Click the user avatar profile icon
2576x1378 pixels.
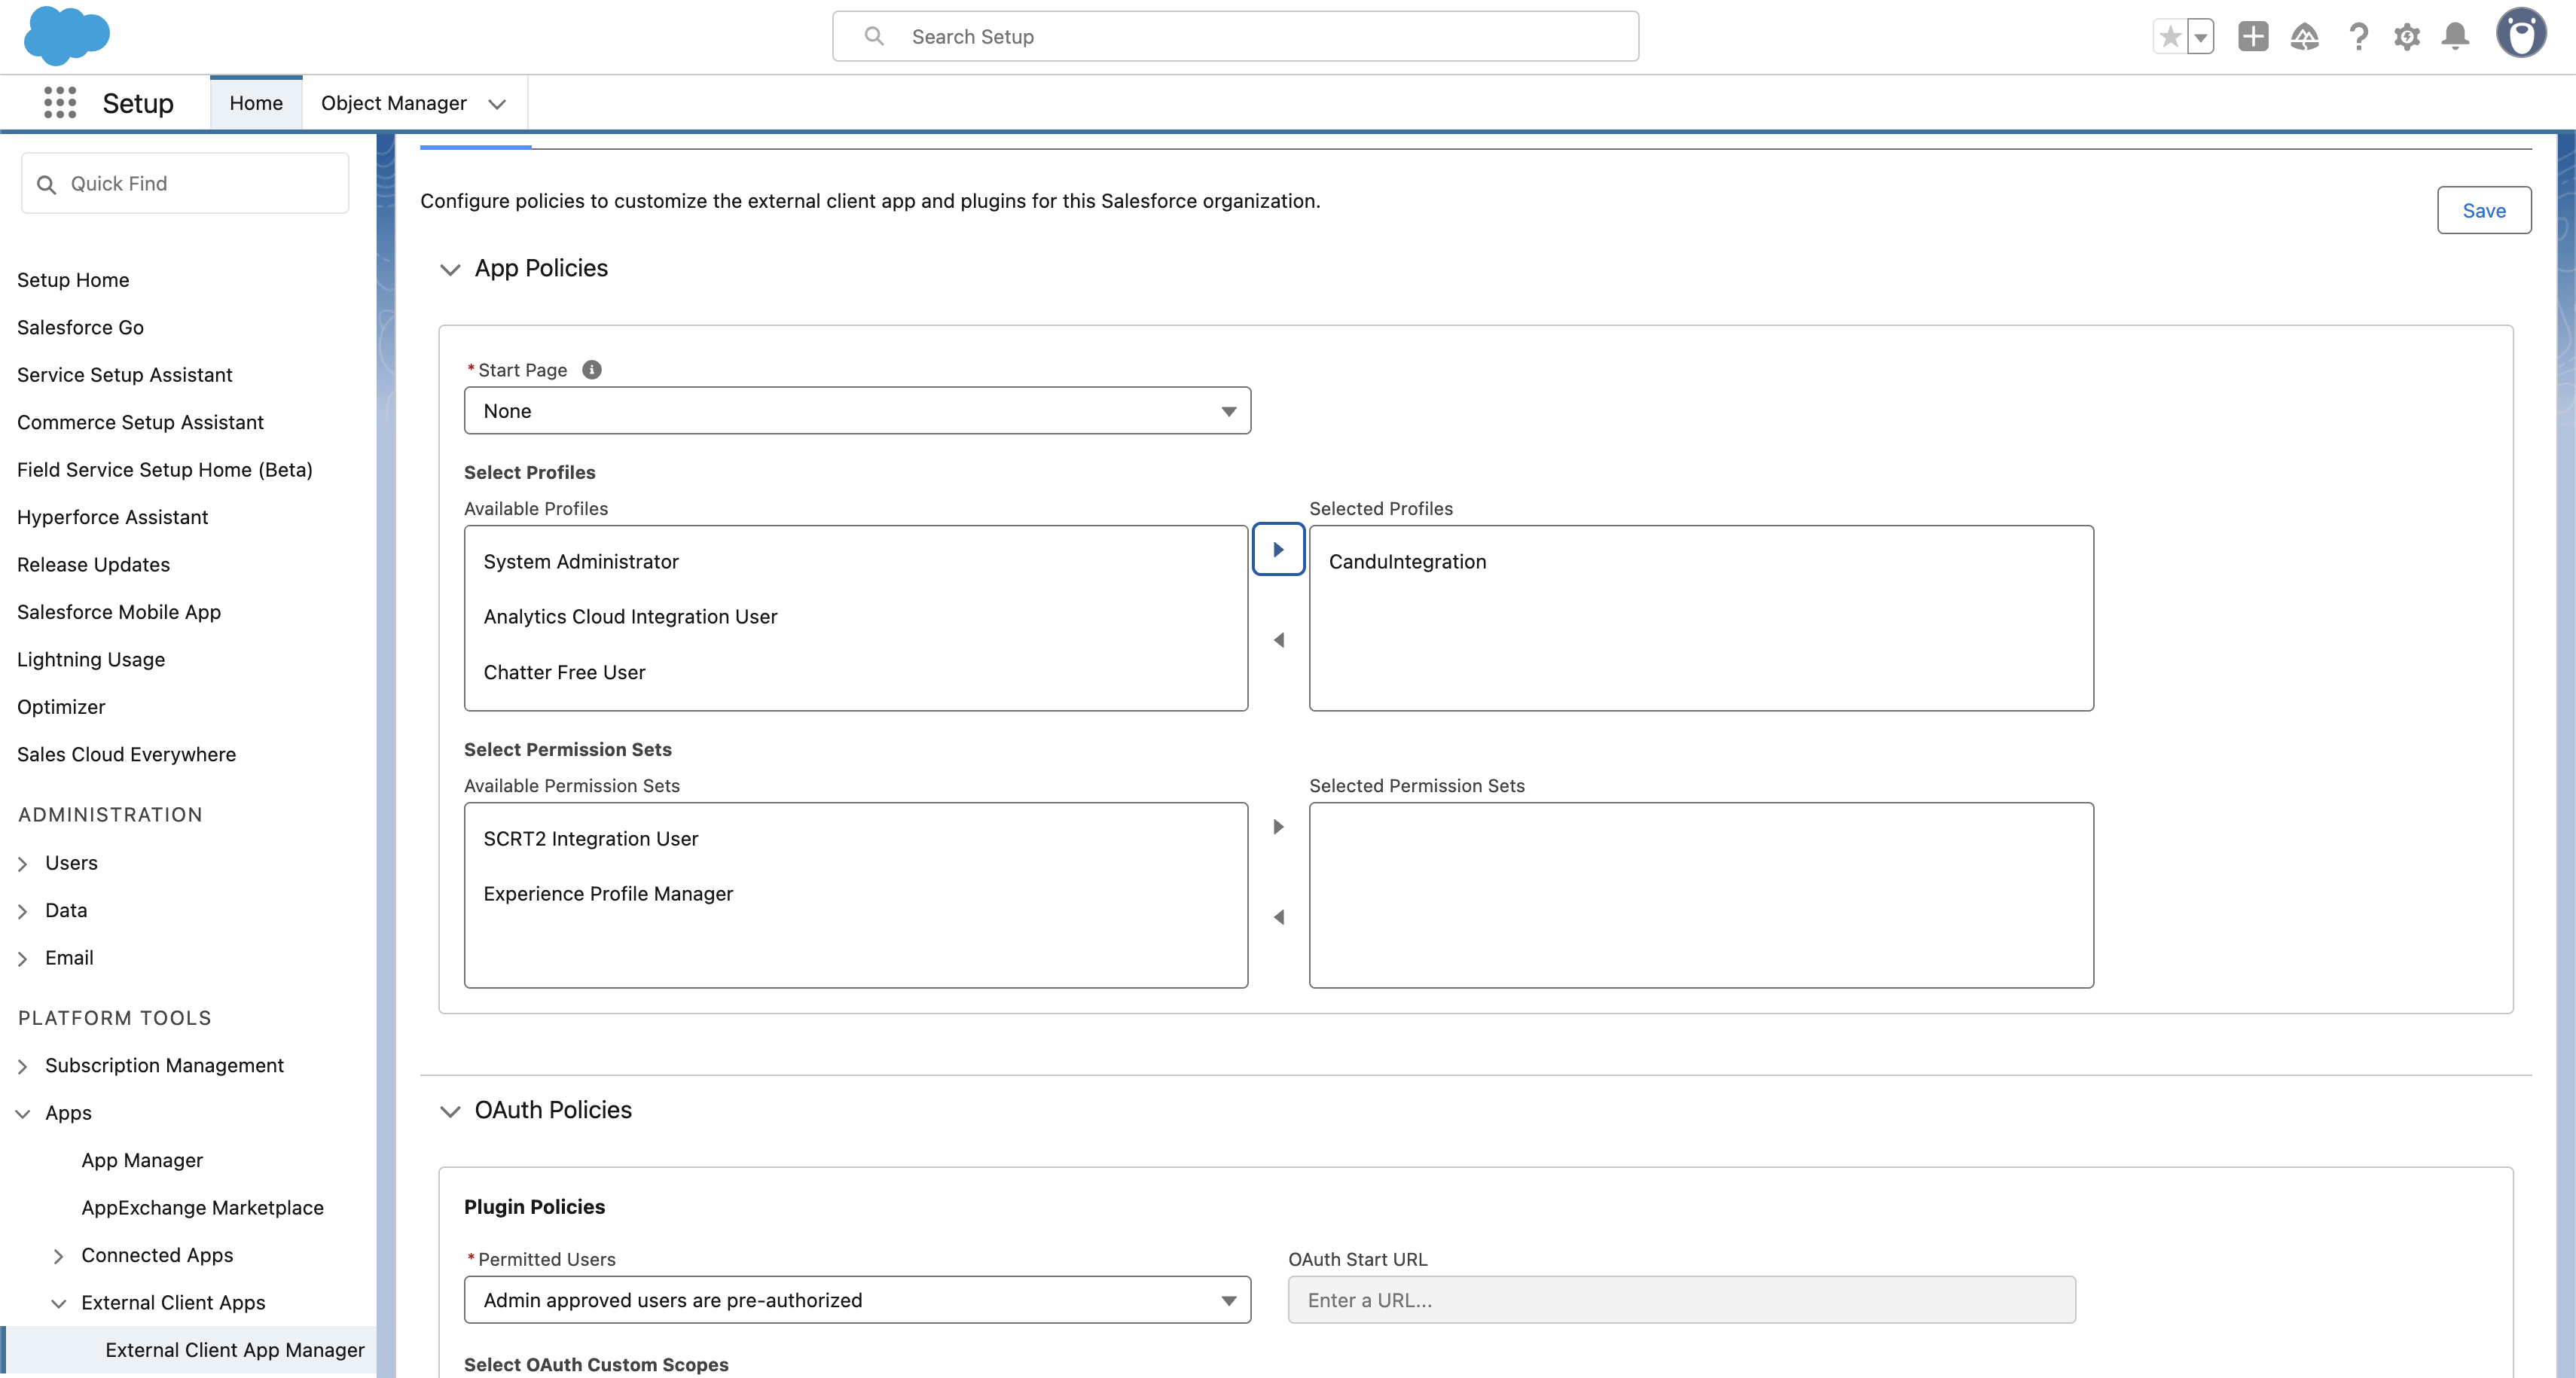click(x=2521, y=35)
